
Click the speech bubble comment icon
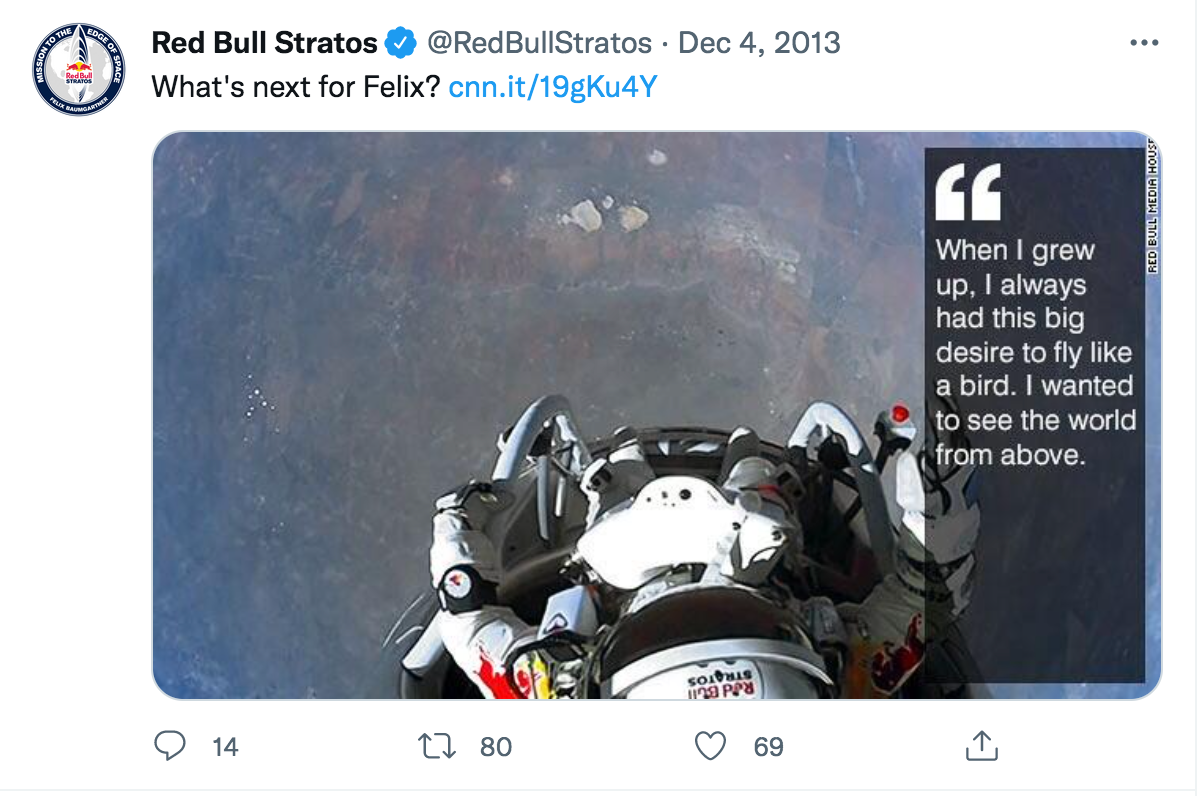170,746
